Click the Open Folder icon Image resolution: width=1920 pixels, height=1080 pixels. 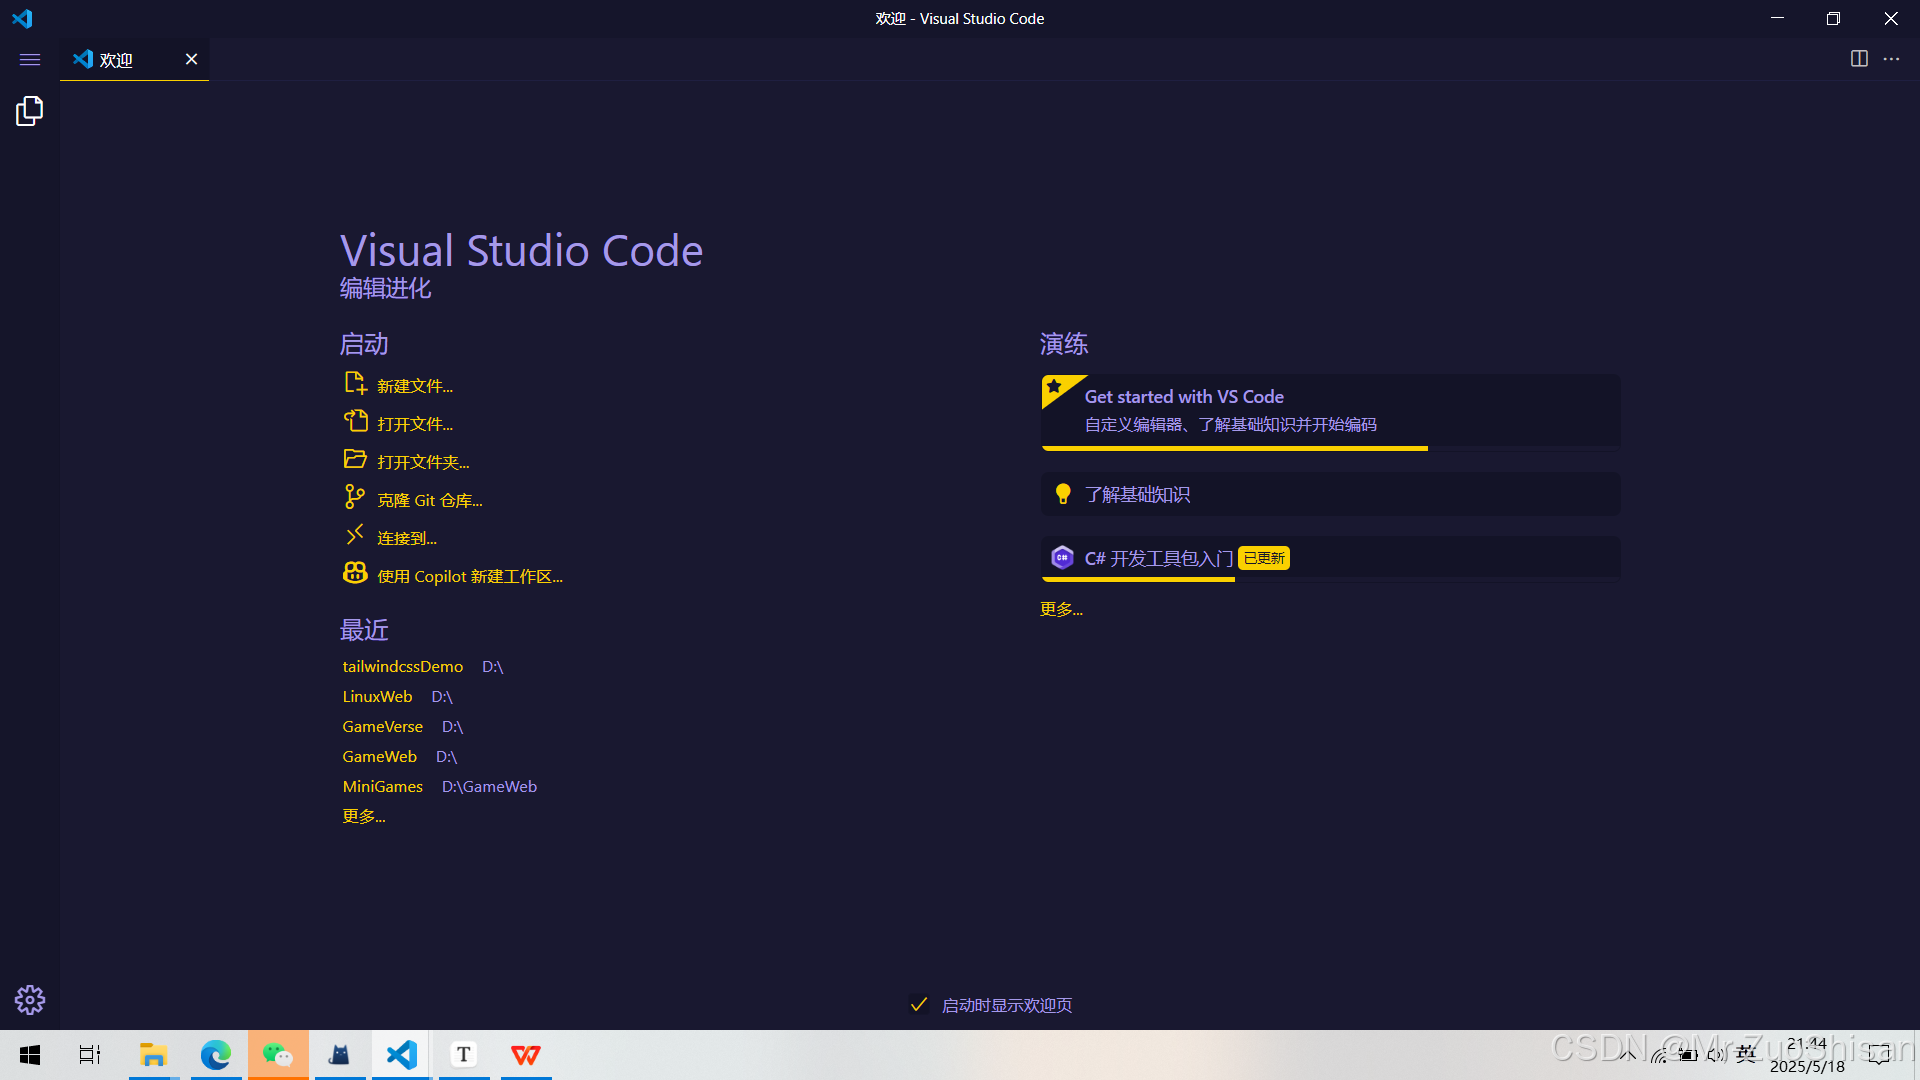(x=355, y=460)
